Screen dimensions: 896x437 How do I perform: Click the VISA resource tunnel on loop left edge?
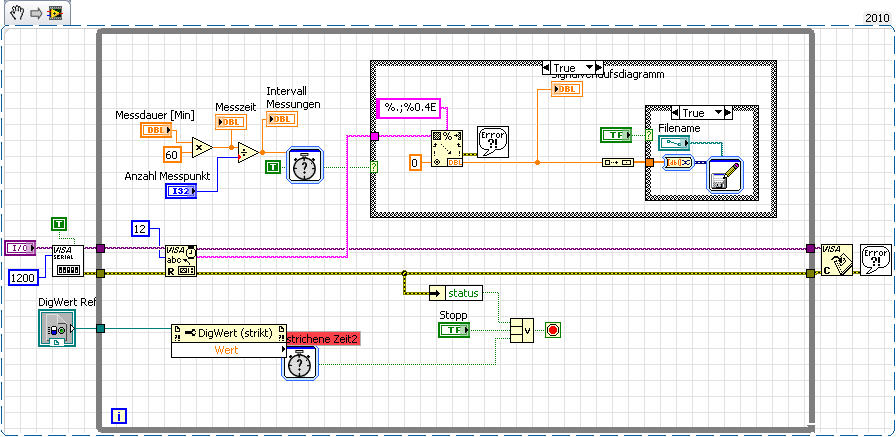[100, 248]
